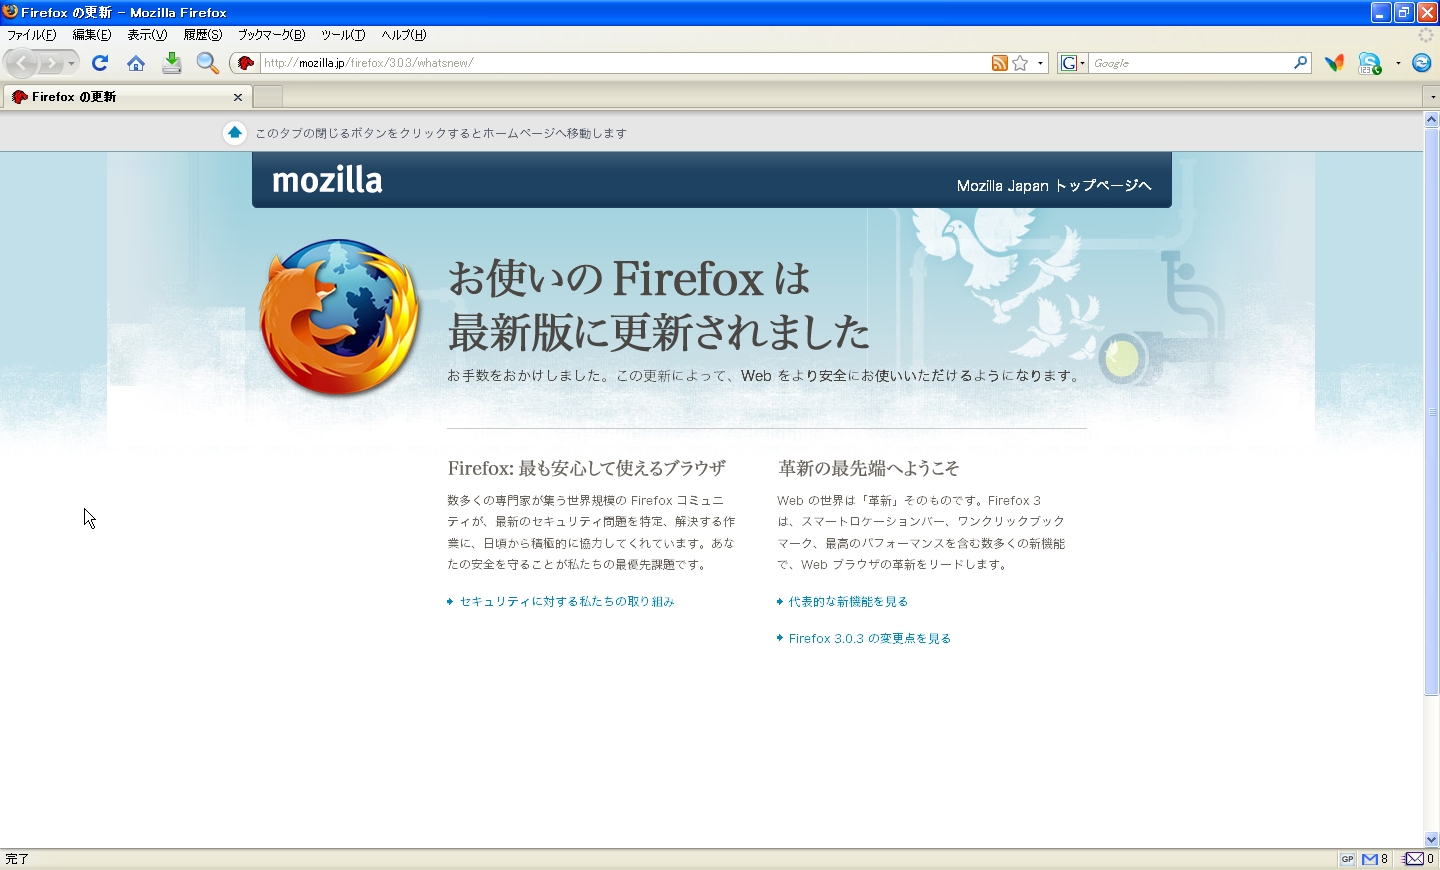
Task: Subscribe via the orange RSS feed icon
Action: [x=999, y=63]
